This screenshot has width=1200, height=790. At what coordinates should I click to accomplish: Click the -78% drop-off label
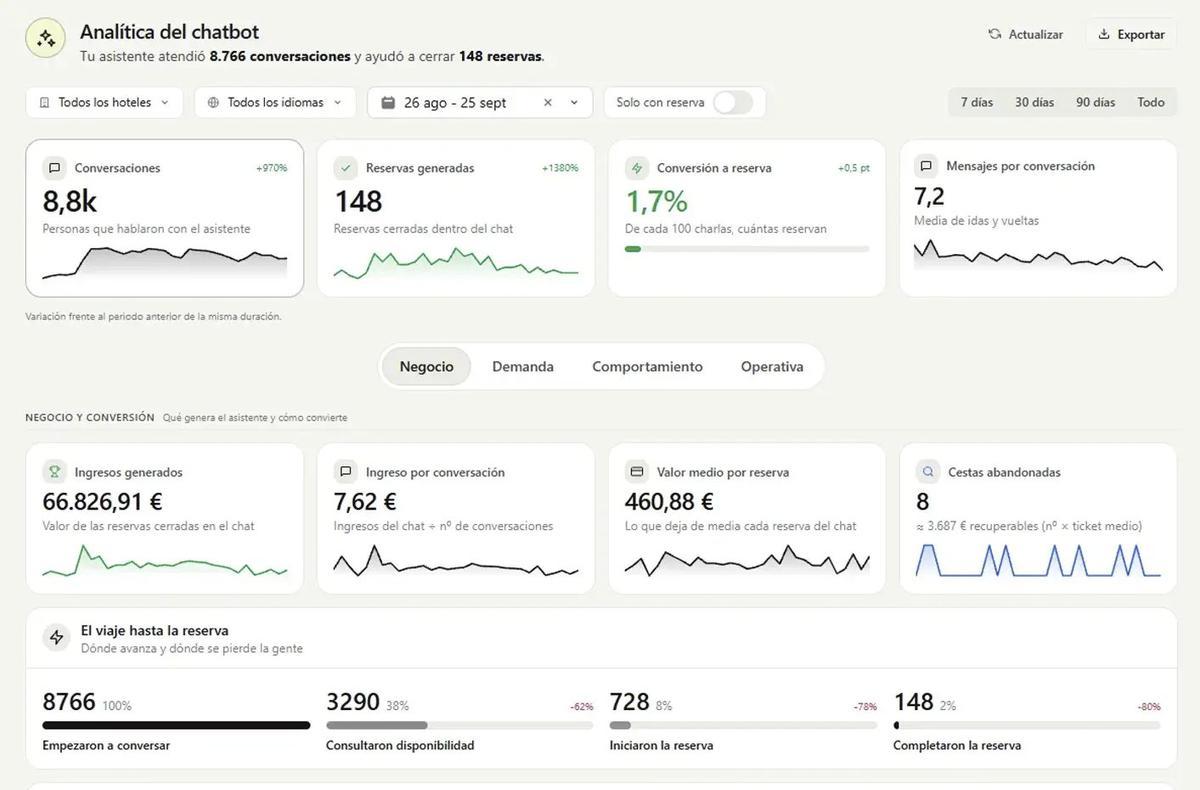pos(865,707)
